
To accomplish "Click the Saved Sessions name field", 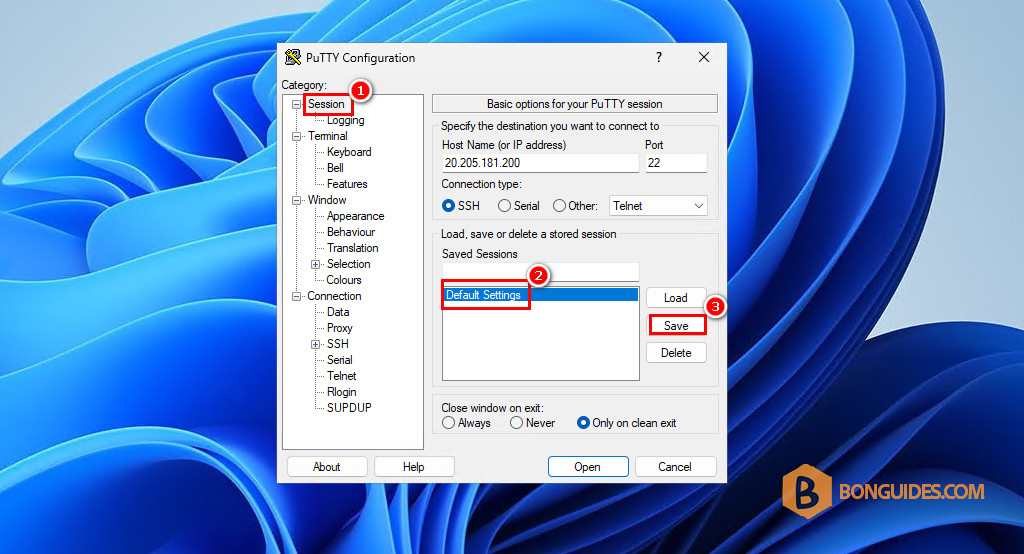I will tap(540, 272).
